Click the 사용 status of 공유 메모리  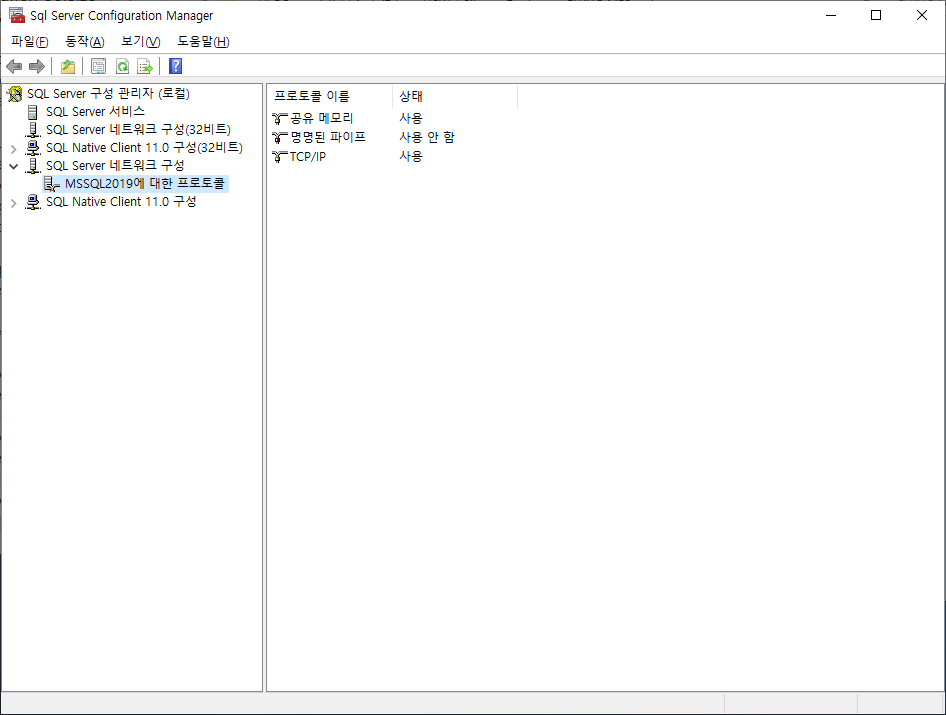(411, 118)
